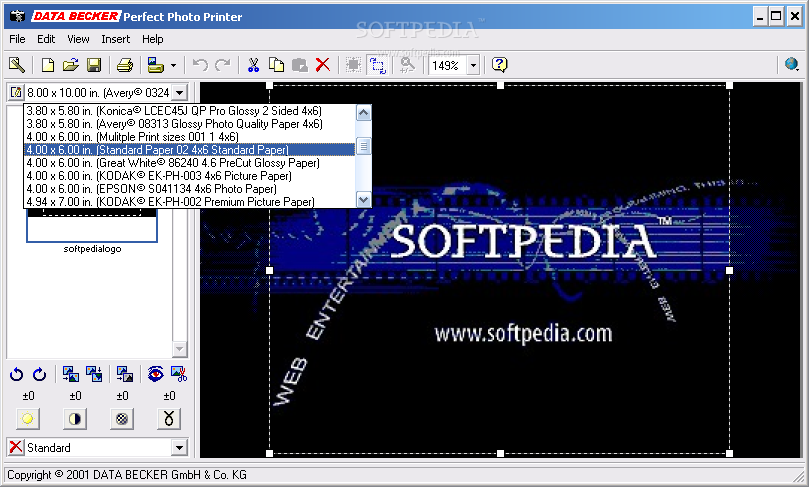This screenshot has width=809, height=487.
Task: Open the Insert menu
Action: tap(116, 39)
